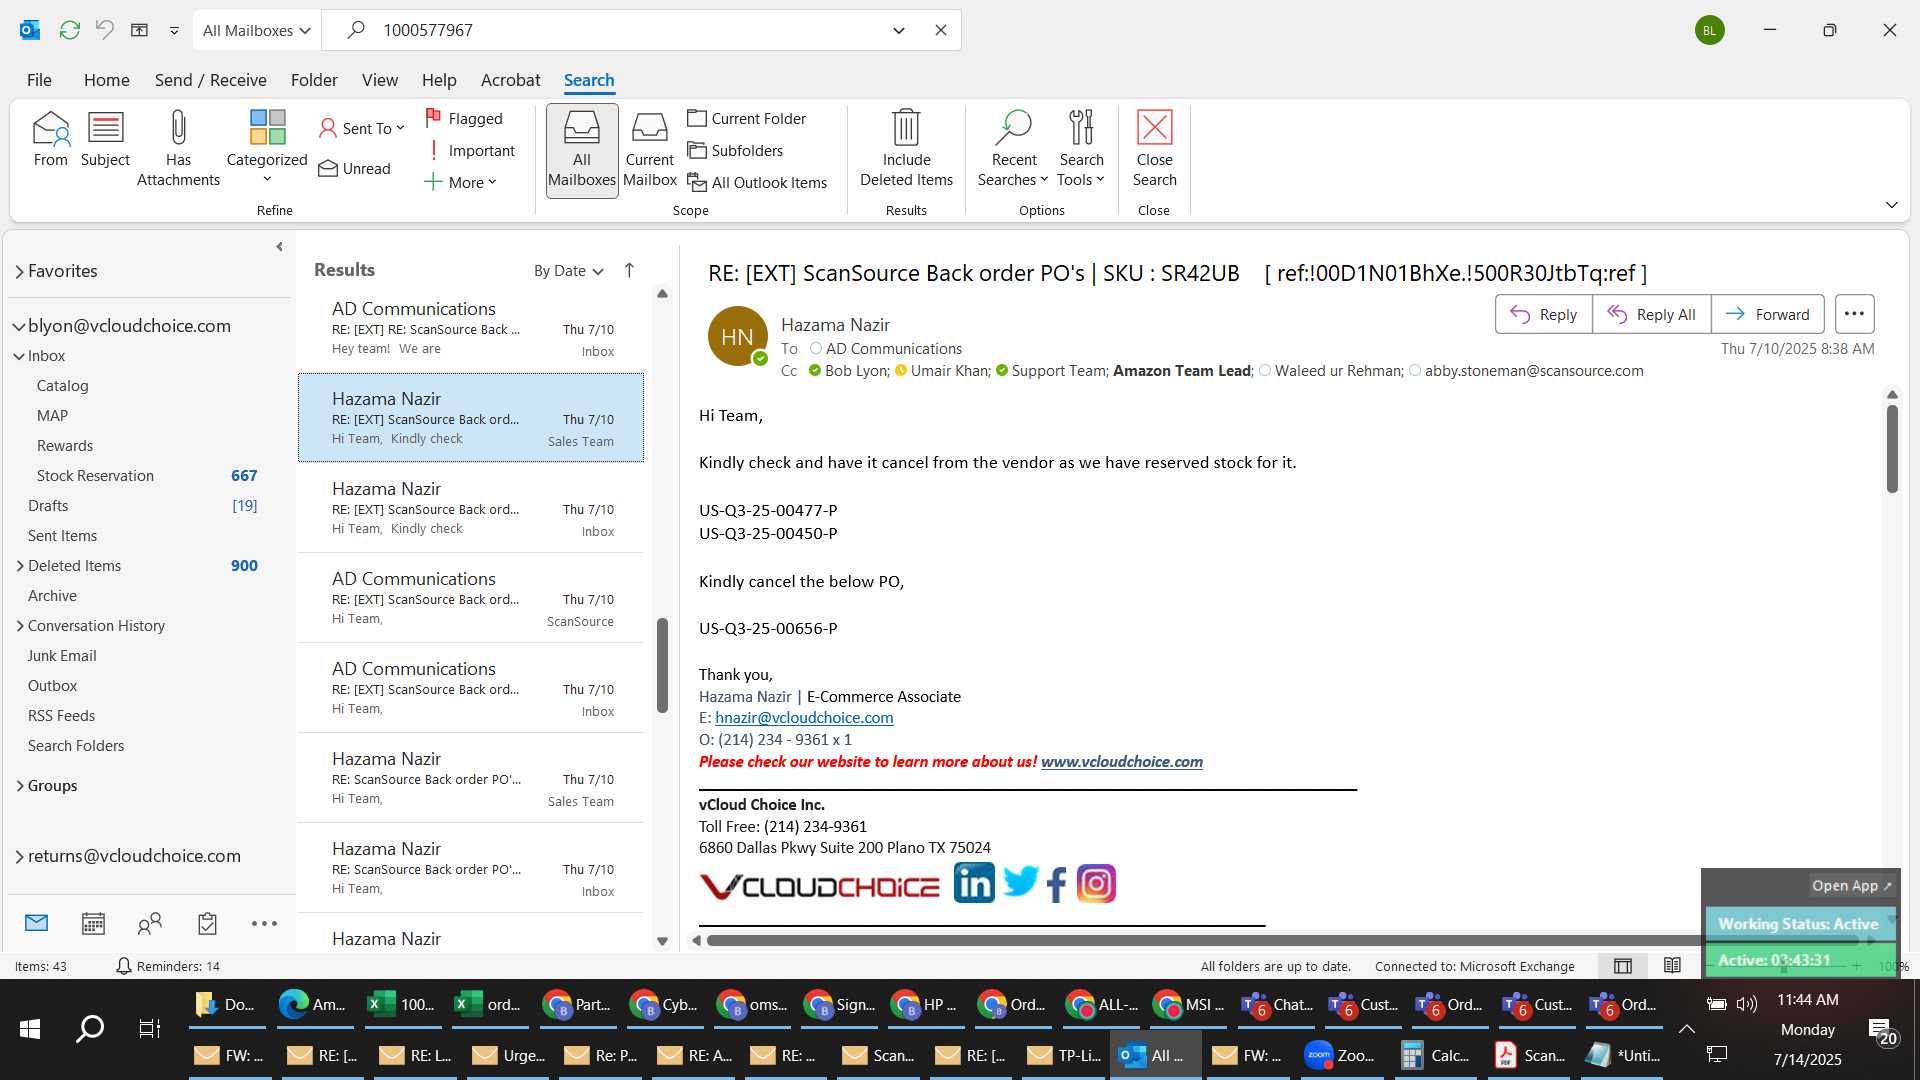Open AD Communications email filed in ScanSource
This screenshot has width=1920, height=1080.
coord(470,598)
